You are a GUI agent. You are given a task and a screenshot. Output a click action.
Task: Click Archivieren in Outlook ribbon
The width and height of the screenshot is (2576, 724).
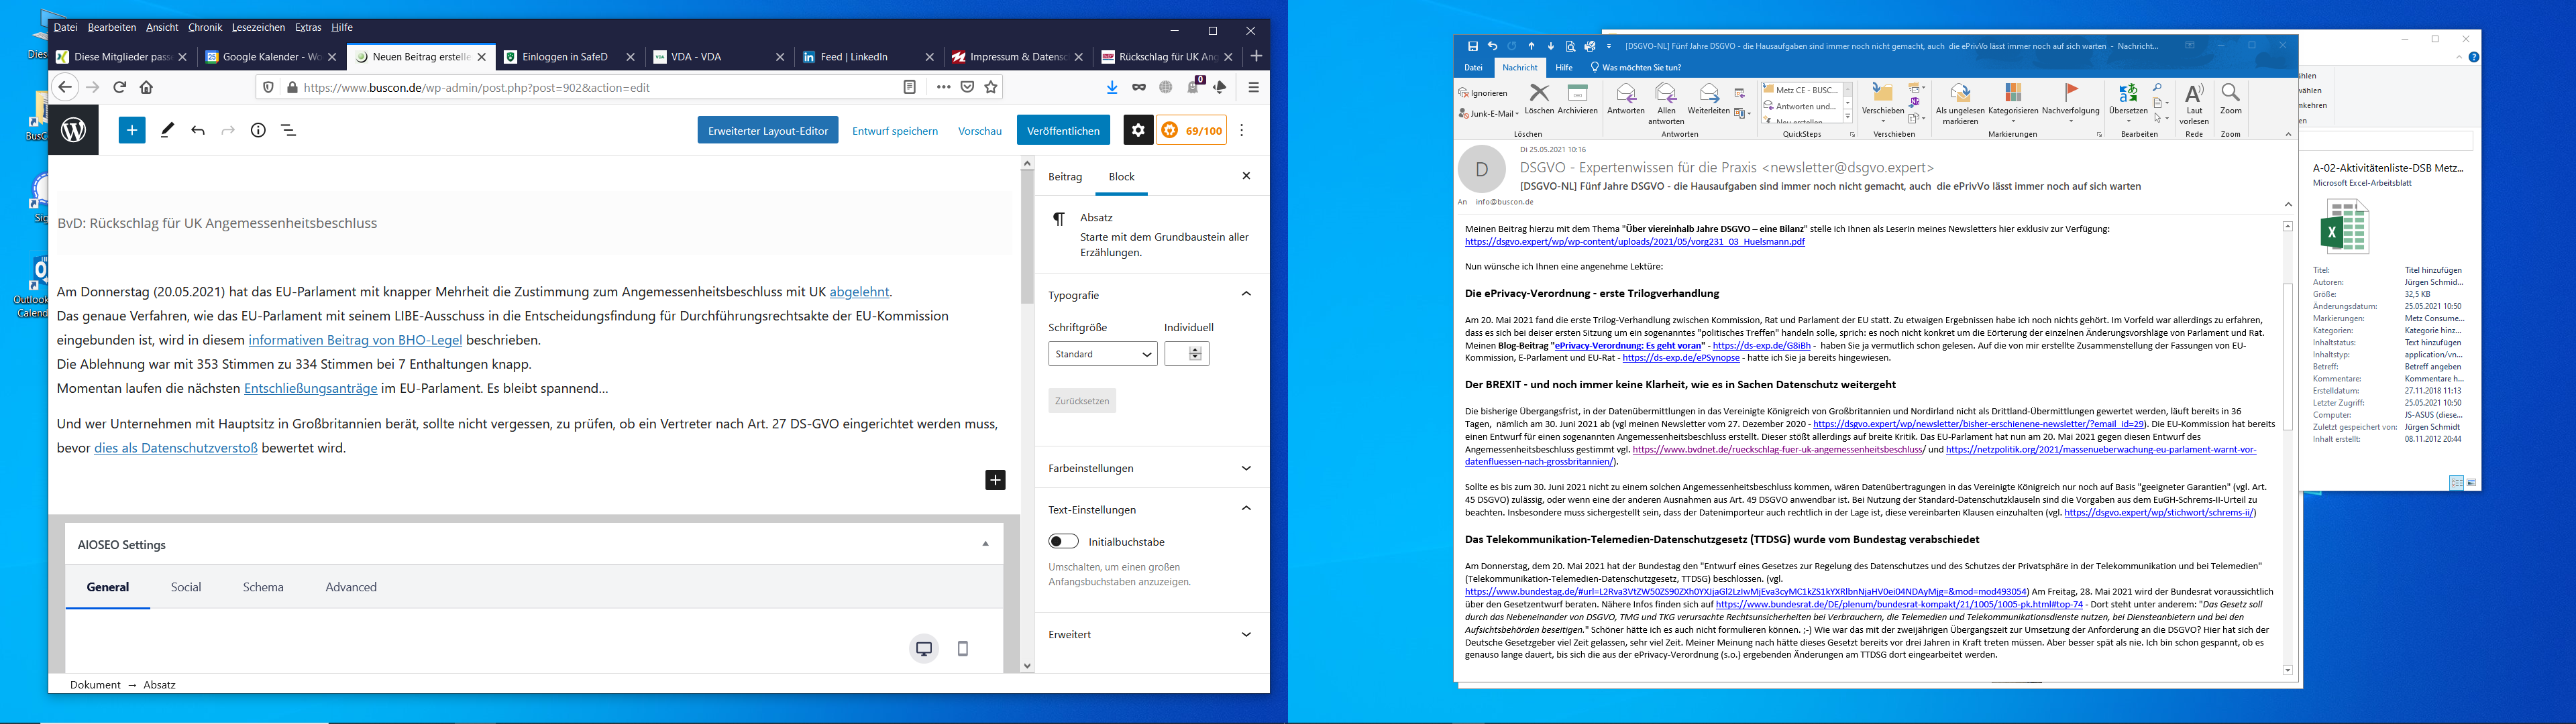[1577, 99]
